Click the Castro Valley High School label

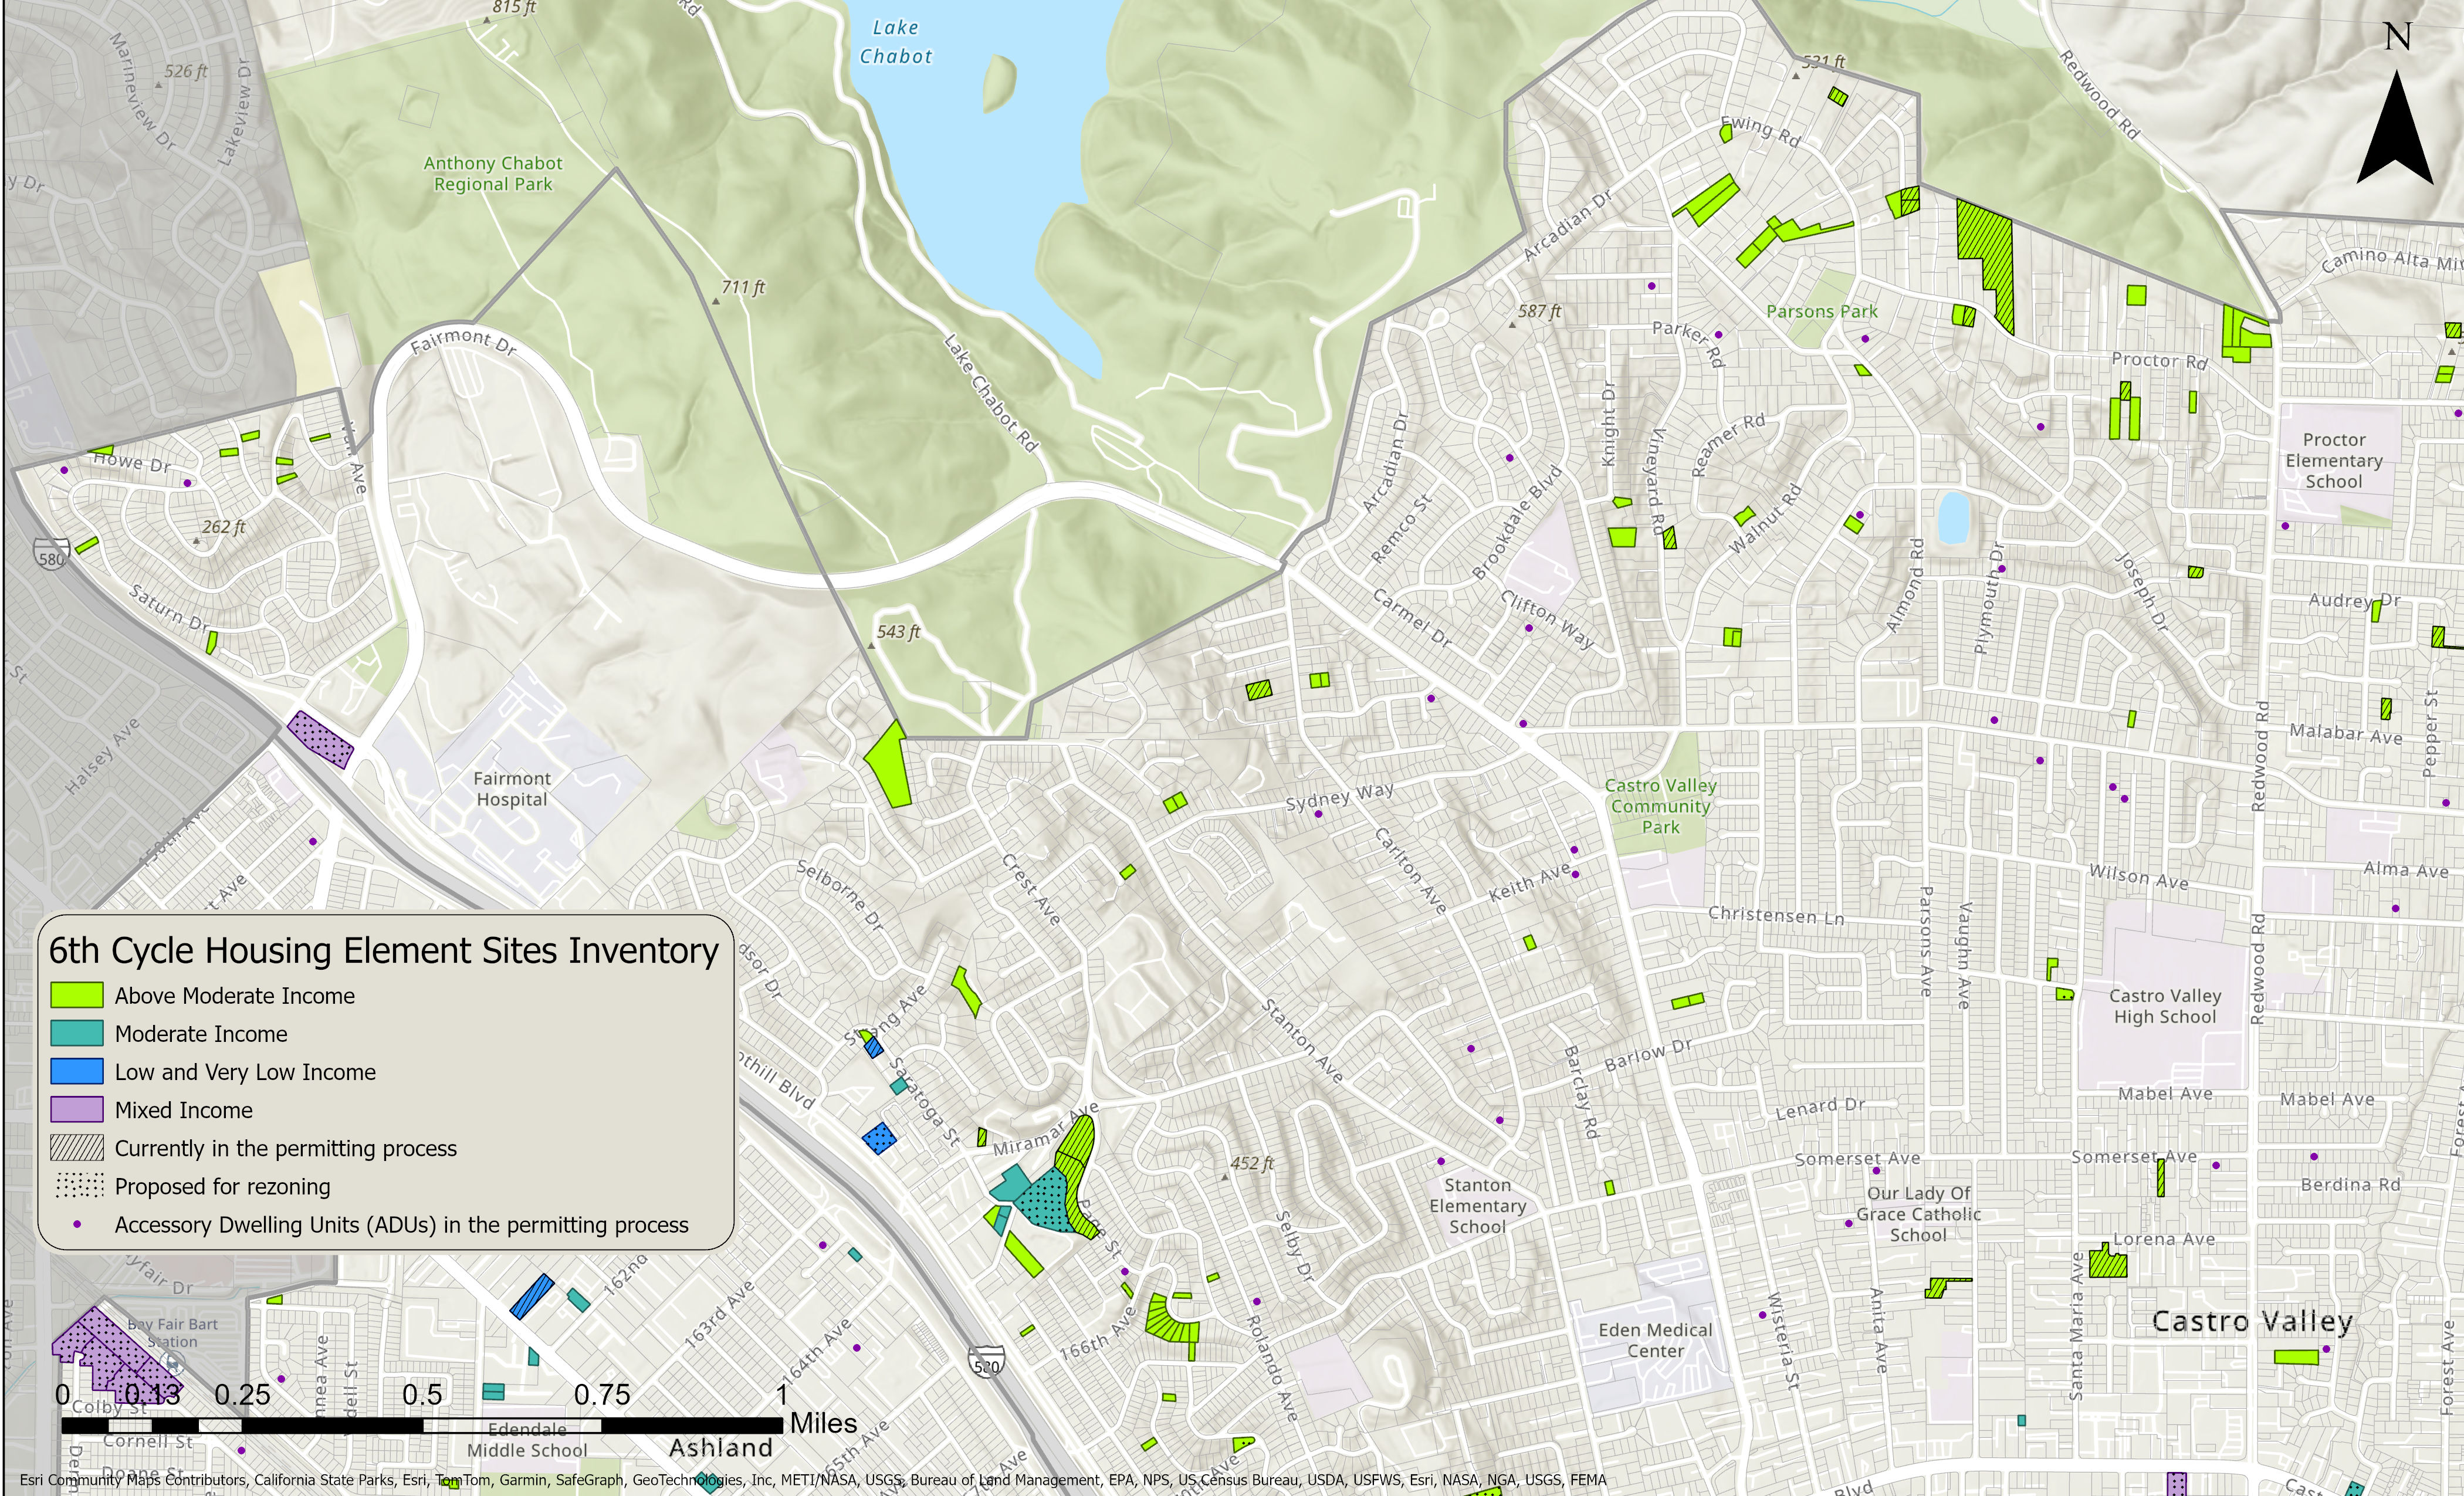(2164, 1006)
